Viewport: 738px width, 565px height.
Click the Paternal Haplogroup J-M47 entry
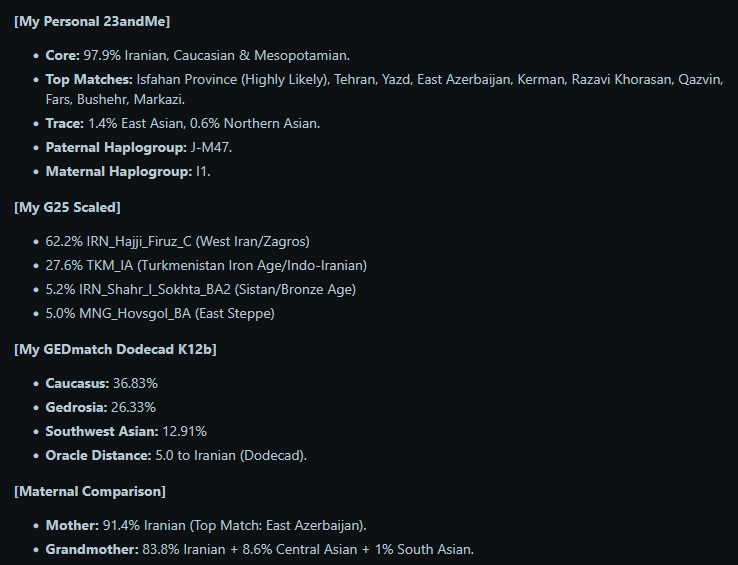pyautogui.click(x=139, y=147)
